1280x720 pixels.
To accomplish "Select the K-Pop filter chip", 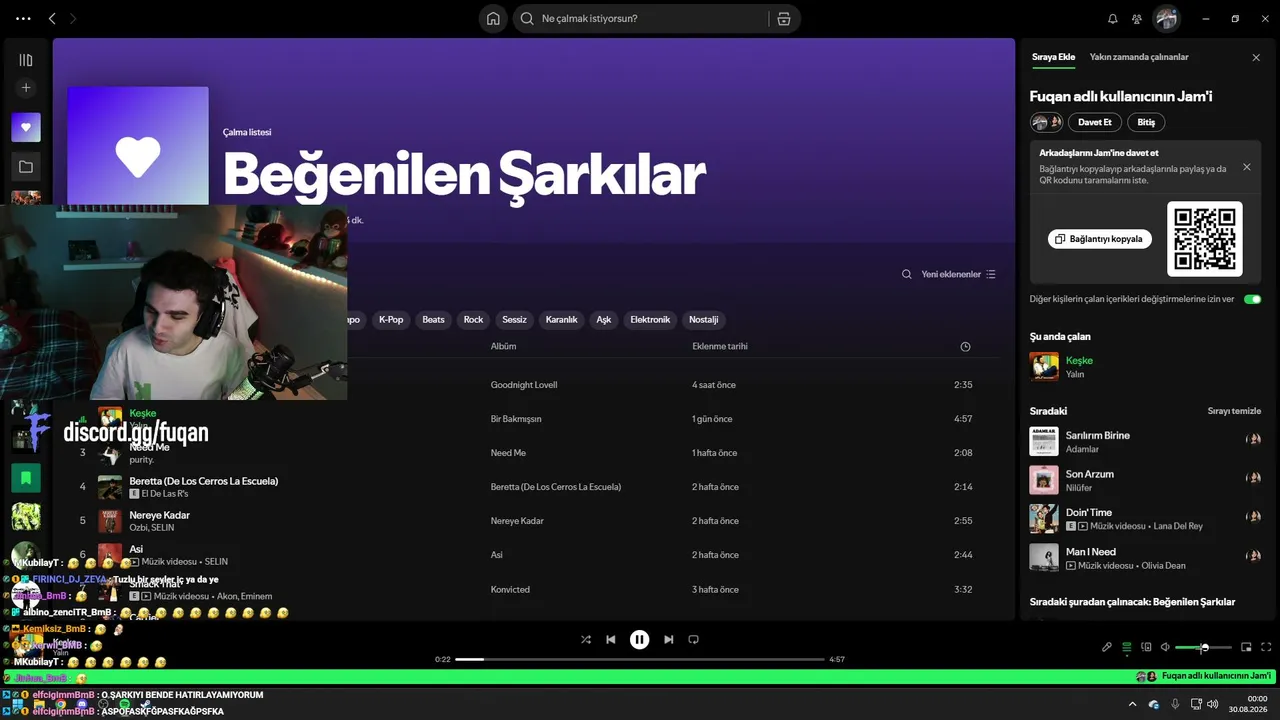I will [x=391, y=320].
